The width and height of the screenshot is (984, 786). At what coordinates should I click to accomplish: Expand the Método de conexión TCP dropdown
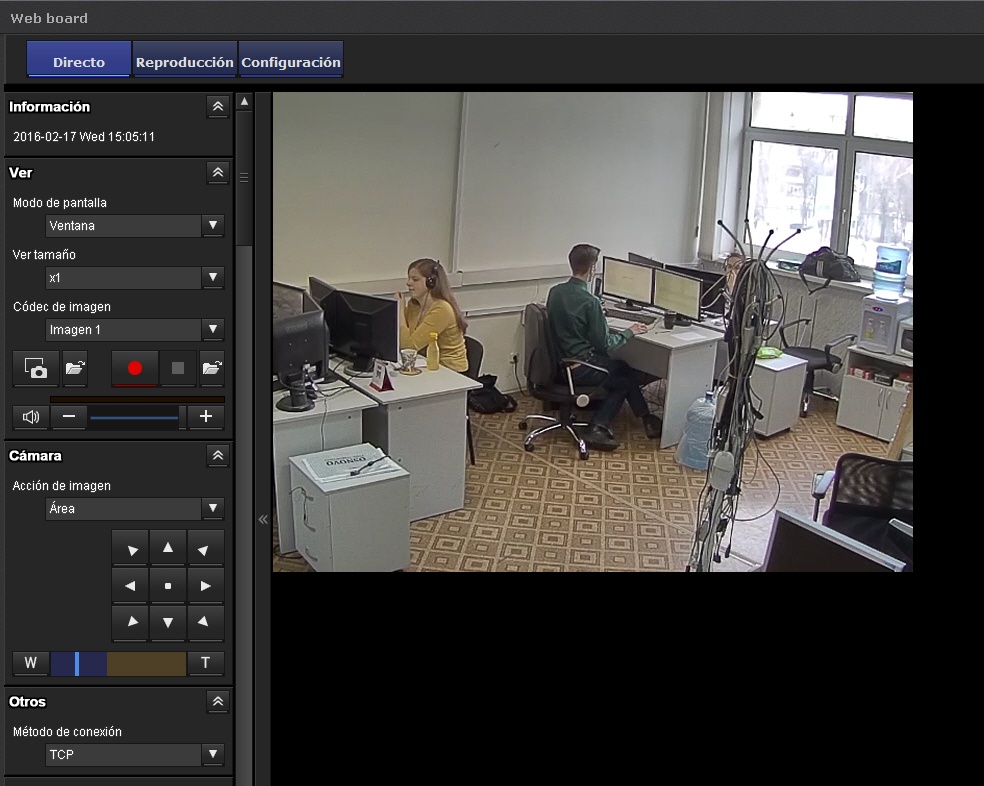[x=135, y=755]
